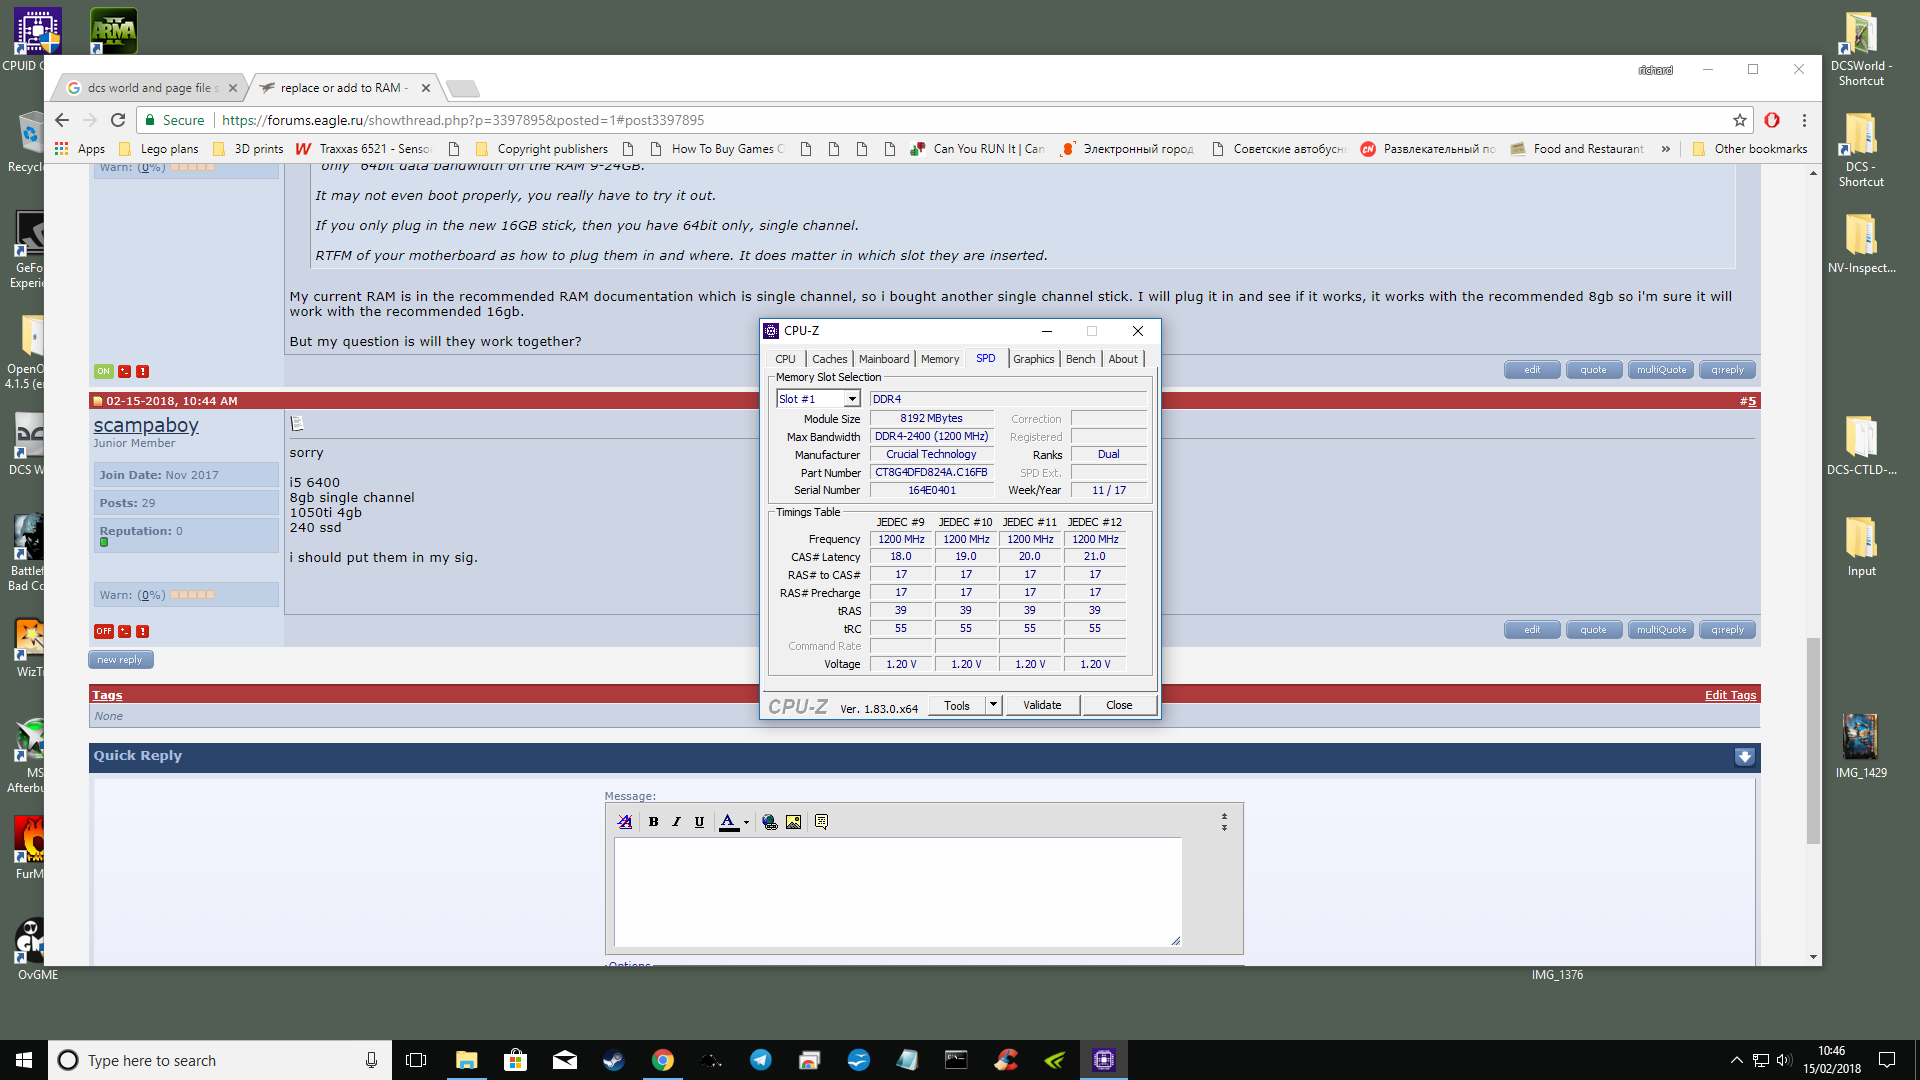This screenshot has height=1080, width=1920.
Task: Click the Windows Start button
Action: (24, 1060)
